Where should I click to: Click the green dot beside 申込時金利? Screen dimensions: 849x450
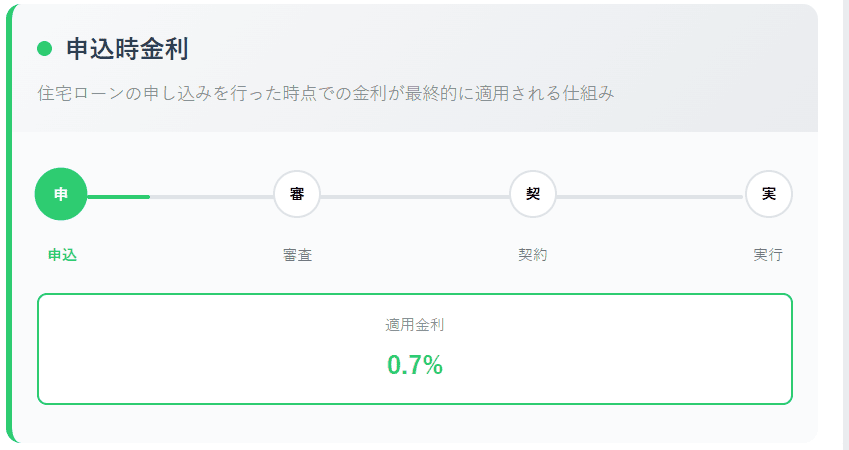tap(44, 48)
